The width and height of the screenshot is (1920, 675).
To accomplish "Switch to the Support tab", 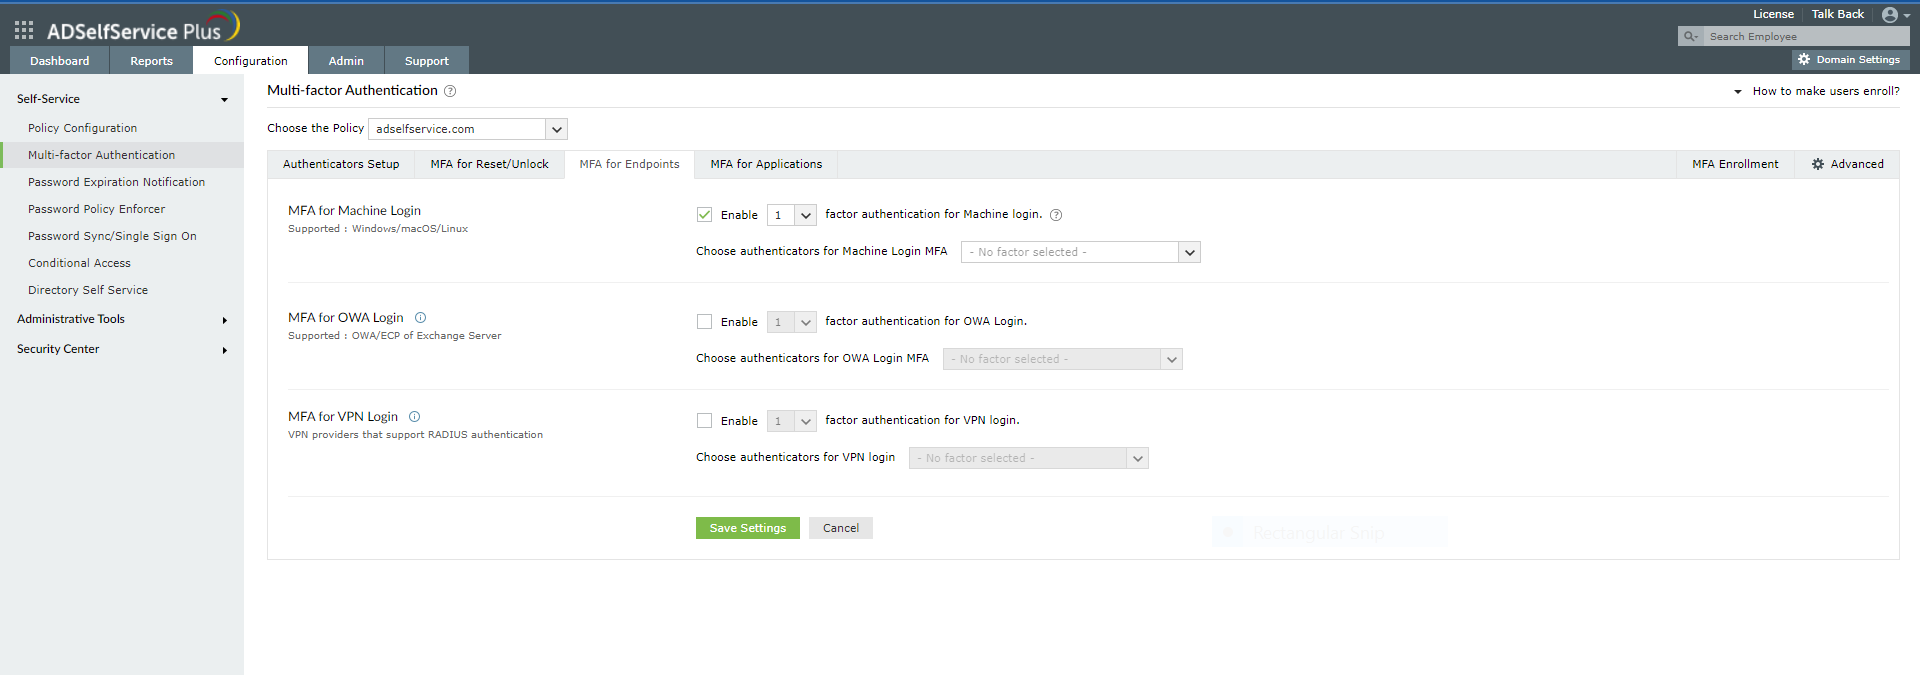I will pyautogui.click(x=427, y=61).
